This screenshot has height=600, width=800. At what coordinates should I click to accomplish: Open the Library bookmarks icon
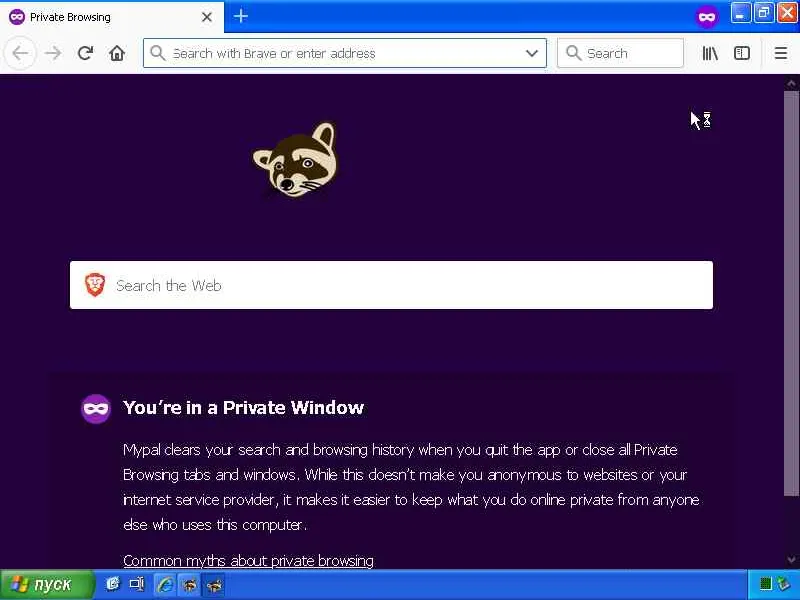click(710, 53)
